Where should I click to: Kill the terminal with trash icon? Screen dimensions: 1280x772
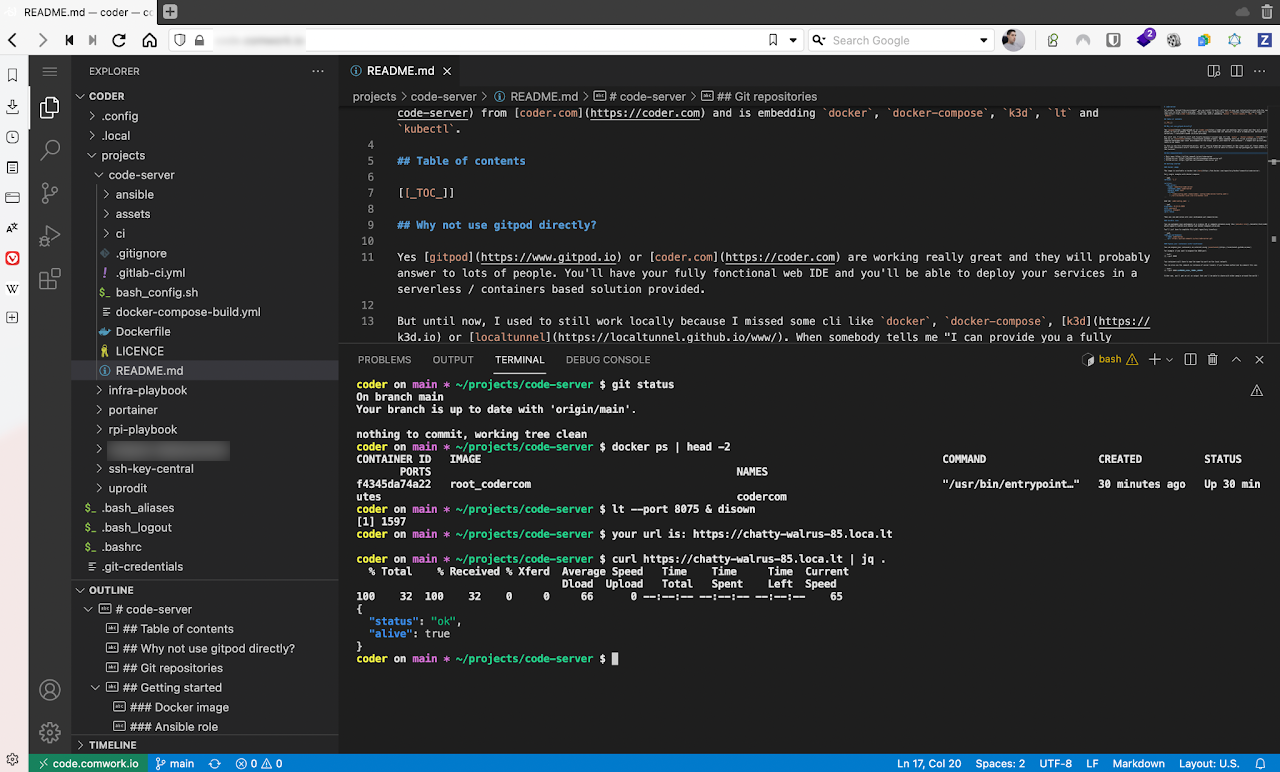pyautogui.click(x=1213, y=359)
